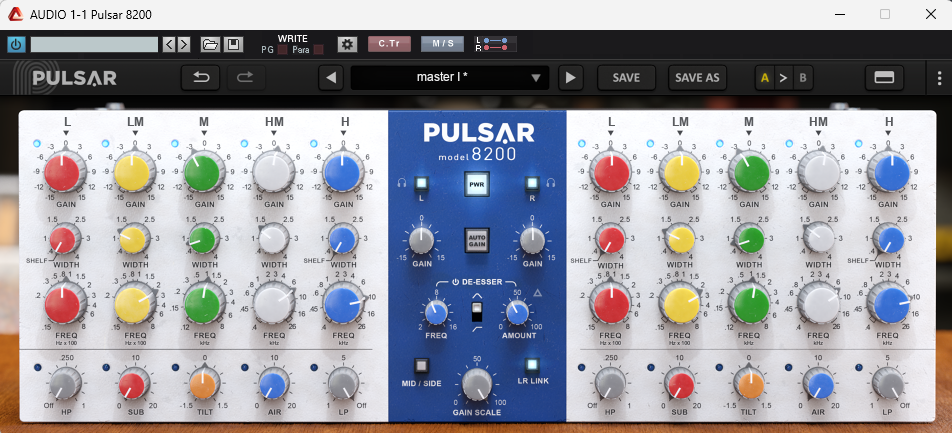Viewport: 952px width, 433px height.
Task: Toggle left H band enable LED
Action: click(313, 143)
